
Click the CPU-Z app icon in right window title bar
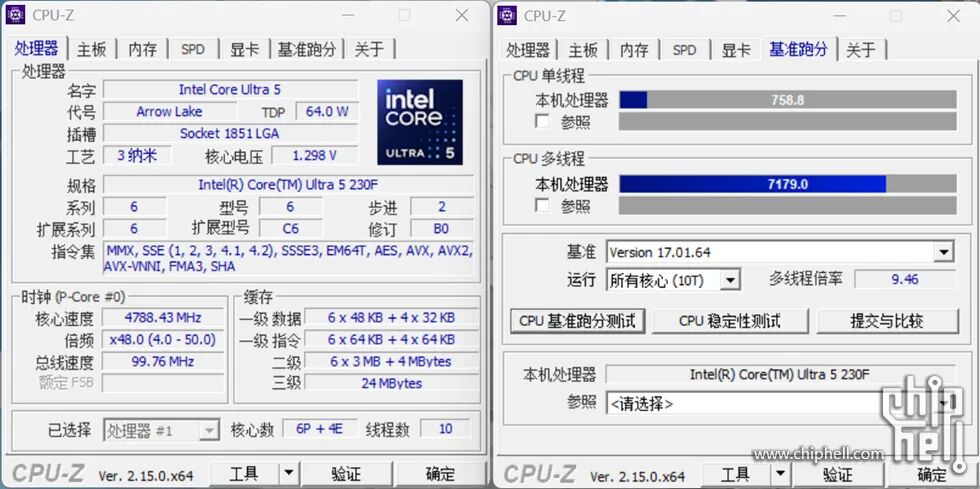pyautogui.click(x=507, y=15)
